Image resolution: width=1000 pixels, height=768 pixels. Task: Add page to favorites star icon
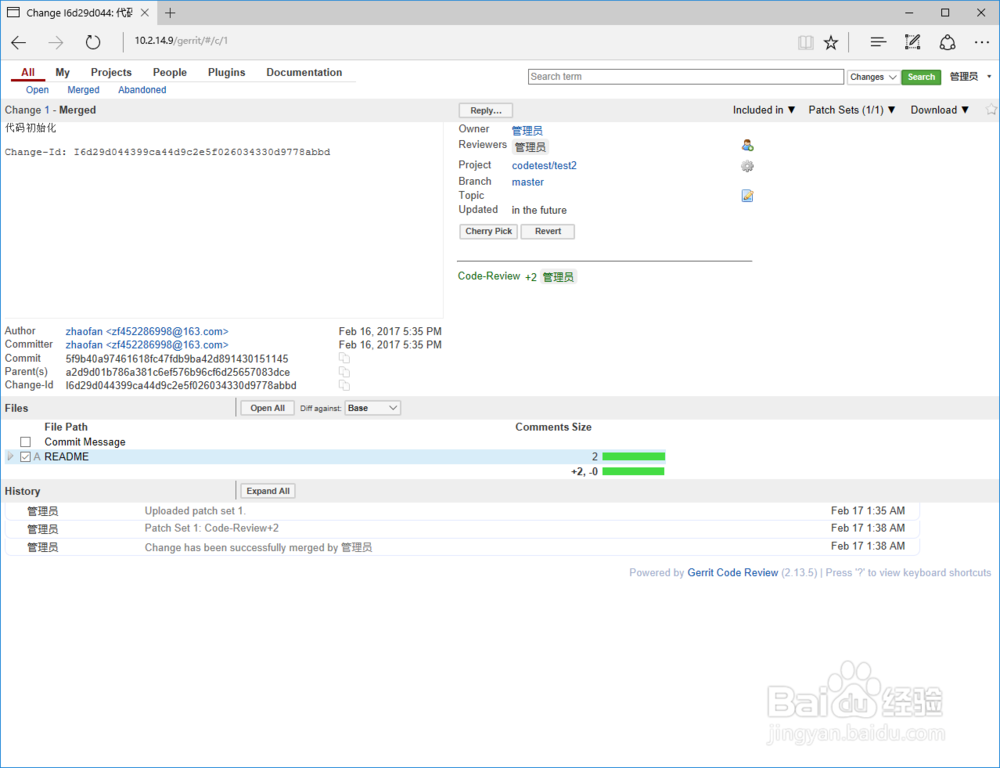pos(830,43)
